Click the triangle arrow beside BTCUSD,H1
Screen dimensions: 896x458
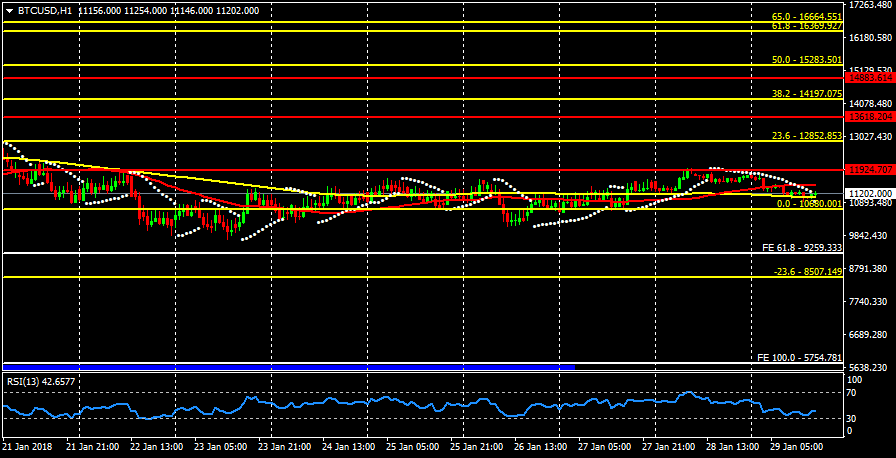9,10
